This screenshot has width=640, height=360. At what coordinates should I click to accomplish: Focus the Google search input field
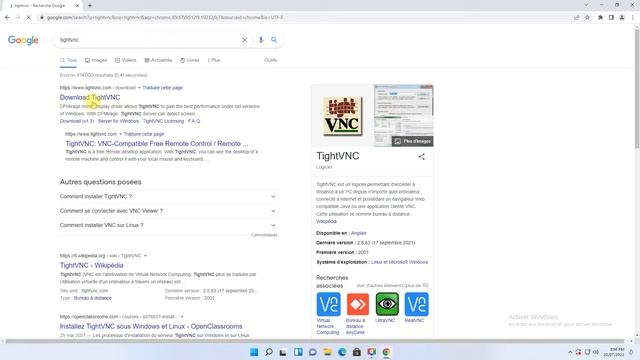[148, 40]
